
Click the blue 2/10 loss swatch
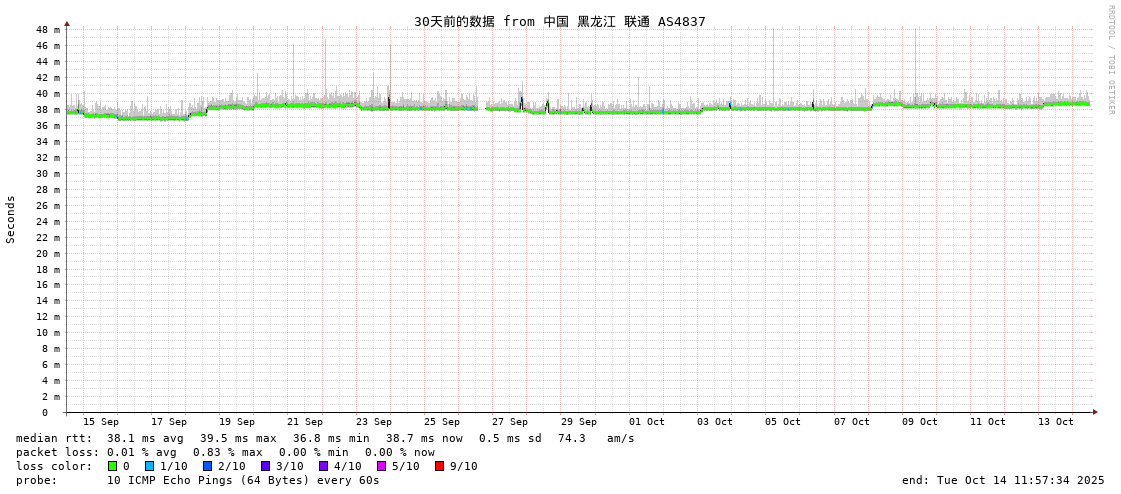click(207, 466)
